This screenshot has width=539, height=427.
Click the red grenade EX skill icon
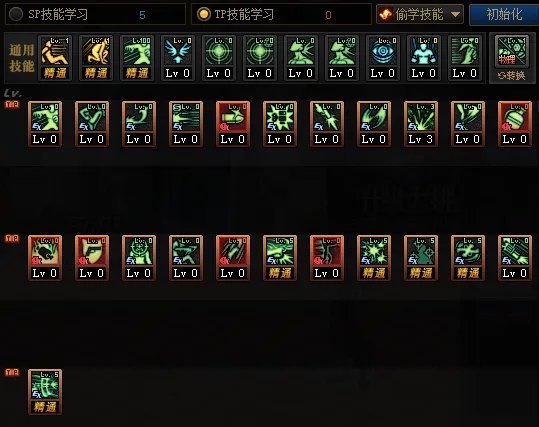(x=515, y=124)
